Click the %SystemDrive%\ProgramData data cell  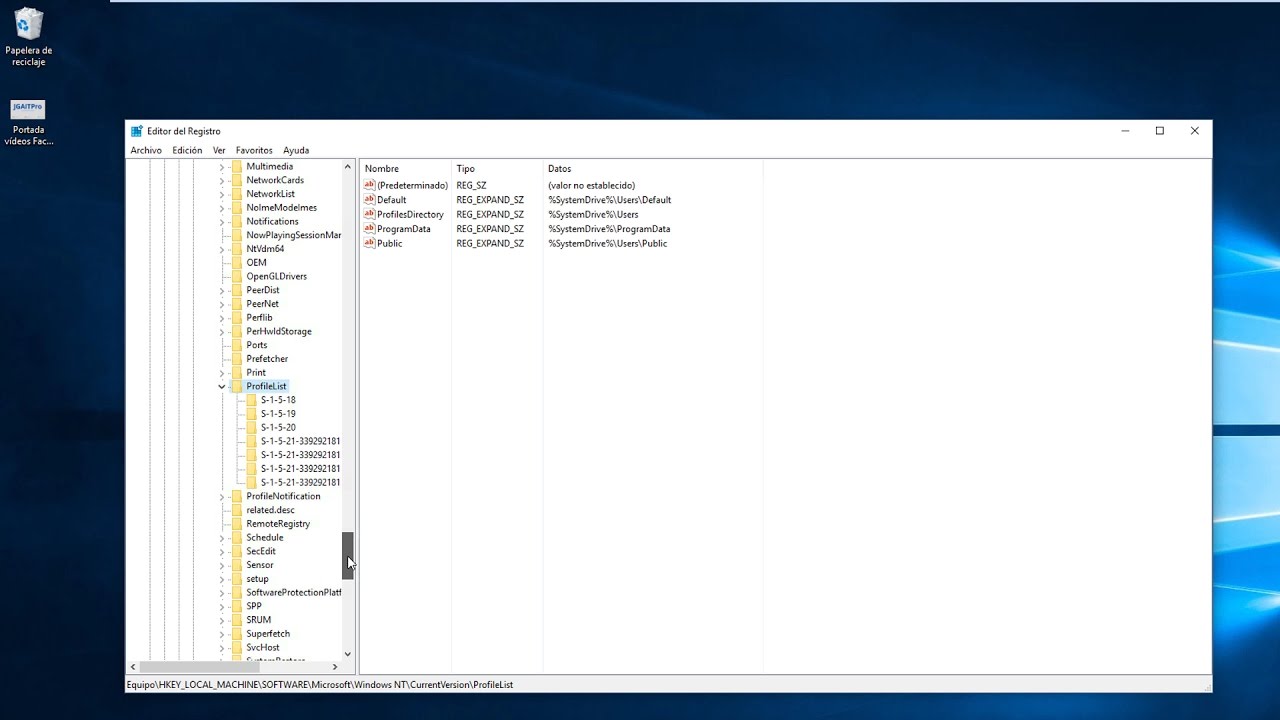pos(609,229)
